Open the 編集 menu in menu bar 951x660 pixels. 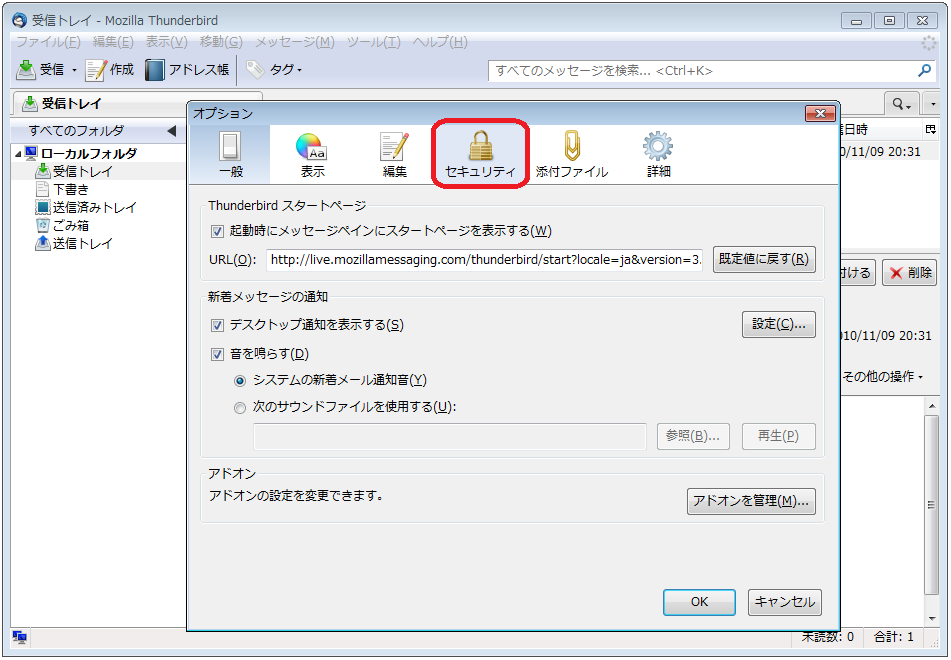click(113, 42)
